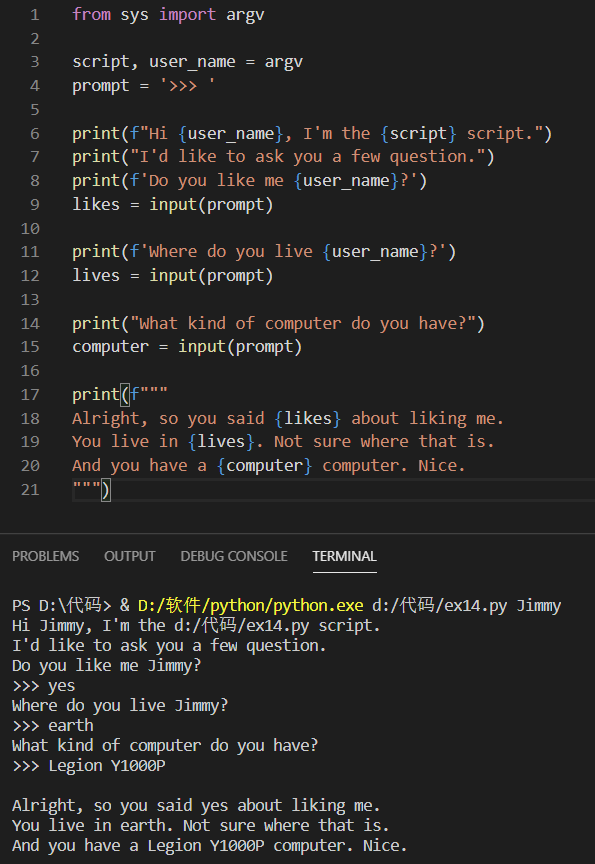The height and width of the screenshot is (864, 595).
Task: Click the likes variable on line 9
Action: [96, 204]
